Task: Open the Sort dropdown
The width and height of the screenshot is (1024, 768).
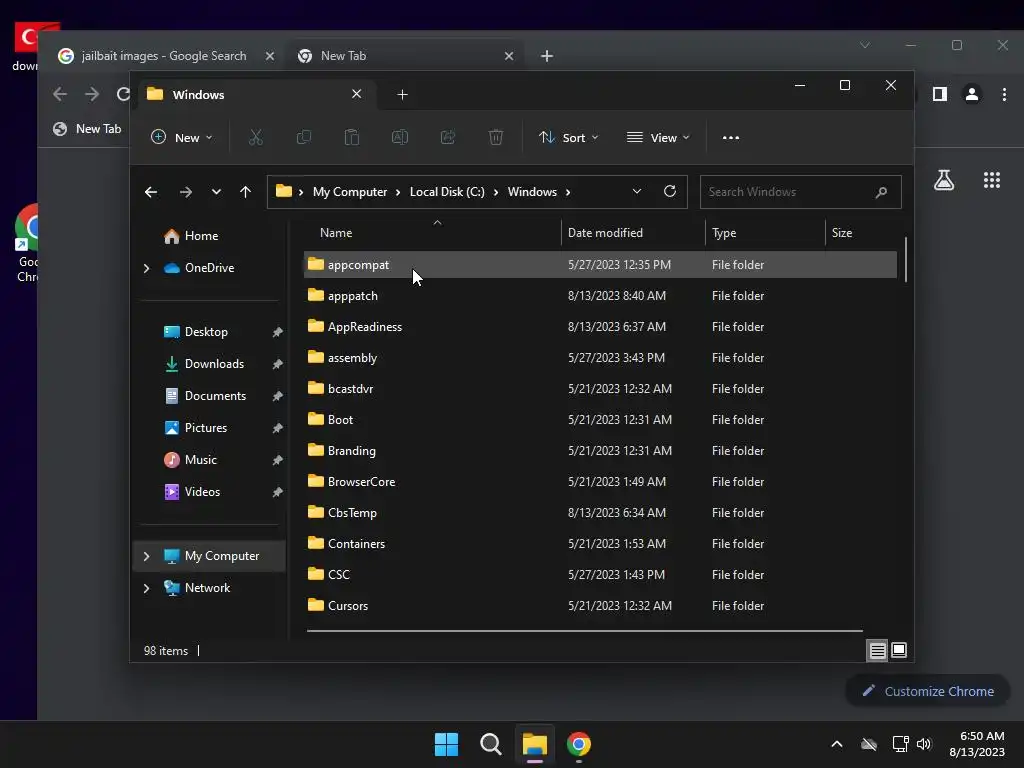Action: [x=568, y=137]
